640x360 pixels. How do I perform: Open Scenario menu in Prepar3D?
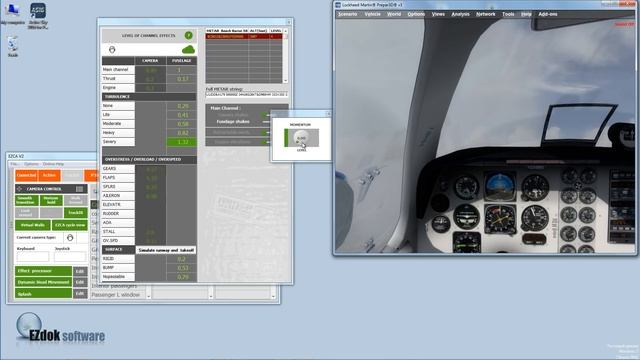(347, 14)
